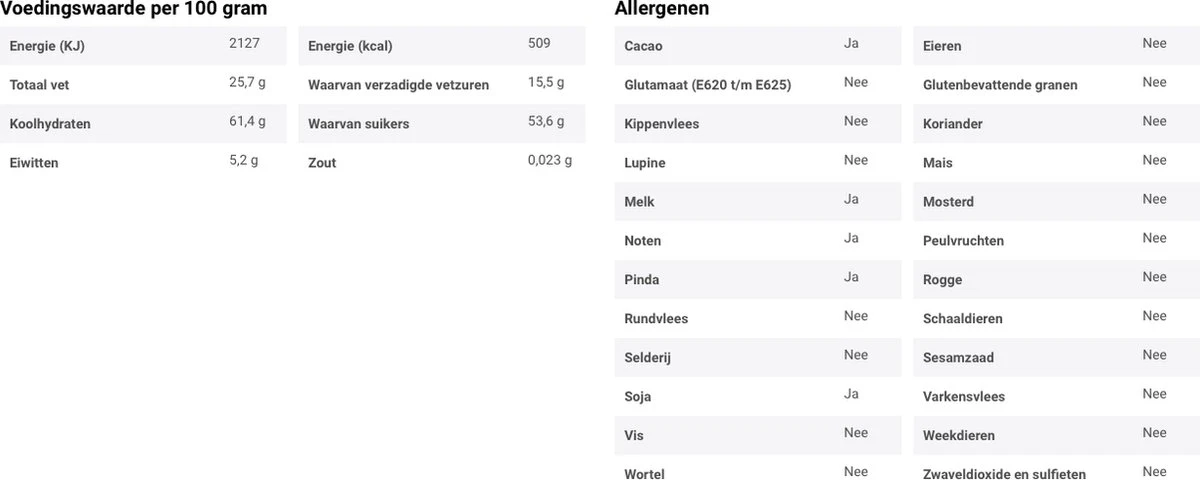The height and width of the screenshot is (480, 1200).
Task: Select the Melk allergen label
Action: pyautogui.click(x=639, y=202)
